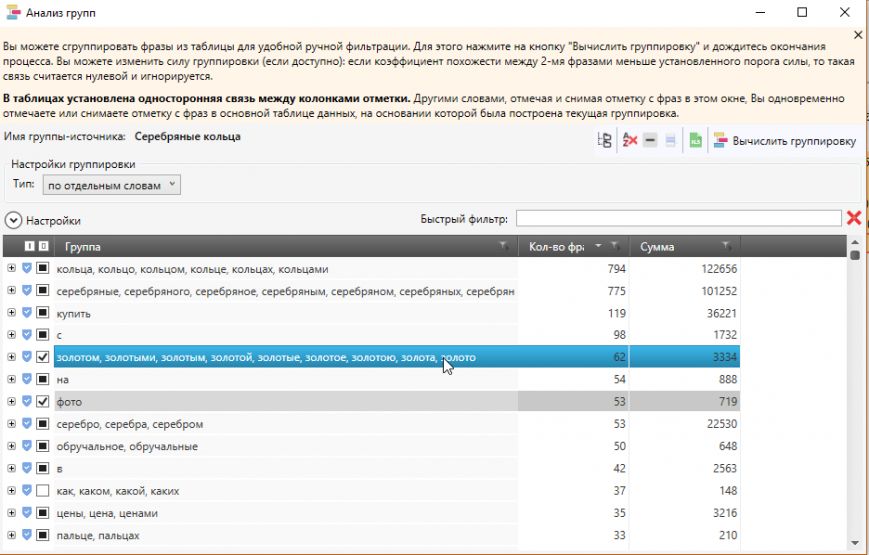Maximize the Анализ групп window

(x=802, y=12)
